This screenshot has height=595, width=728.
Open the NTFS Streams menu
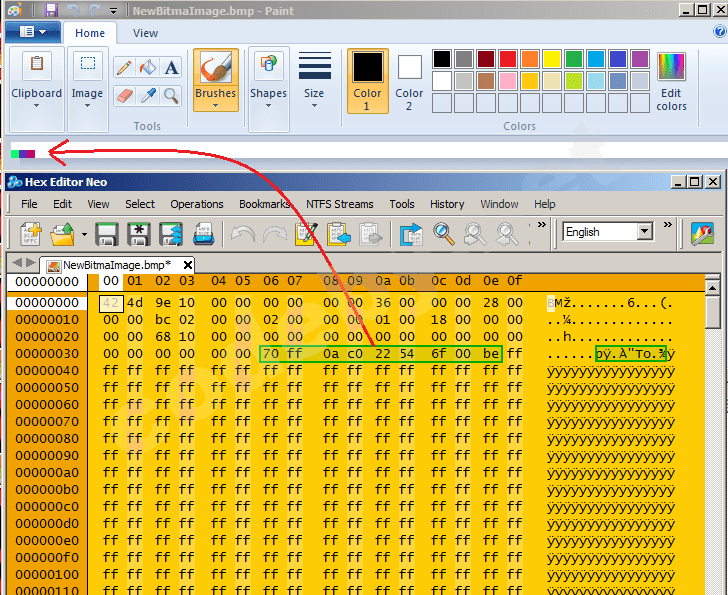pos(339,204)
